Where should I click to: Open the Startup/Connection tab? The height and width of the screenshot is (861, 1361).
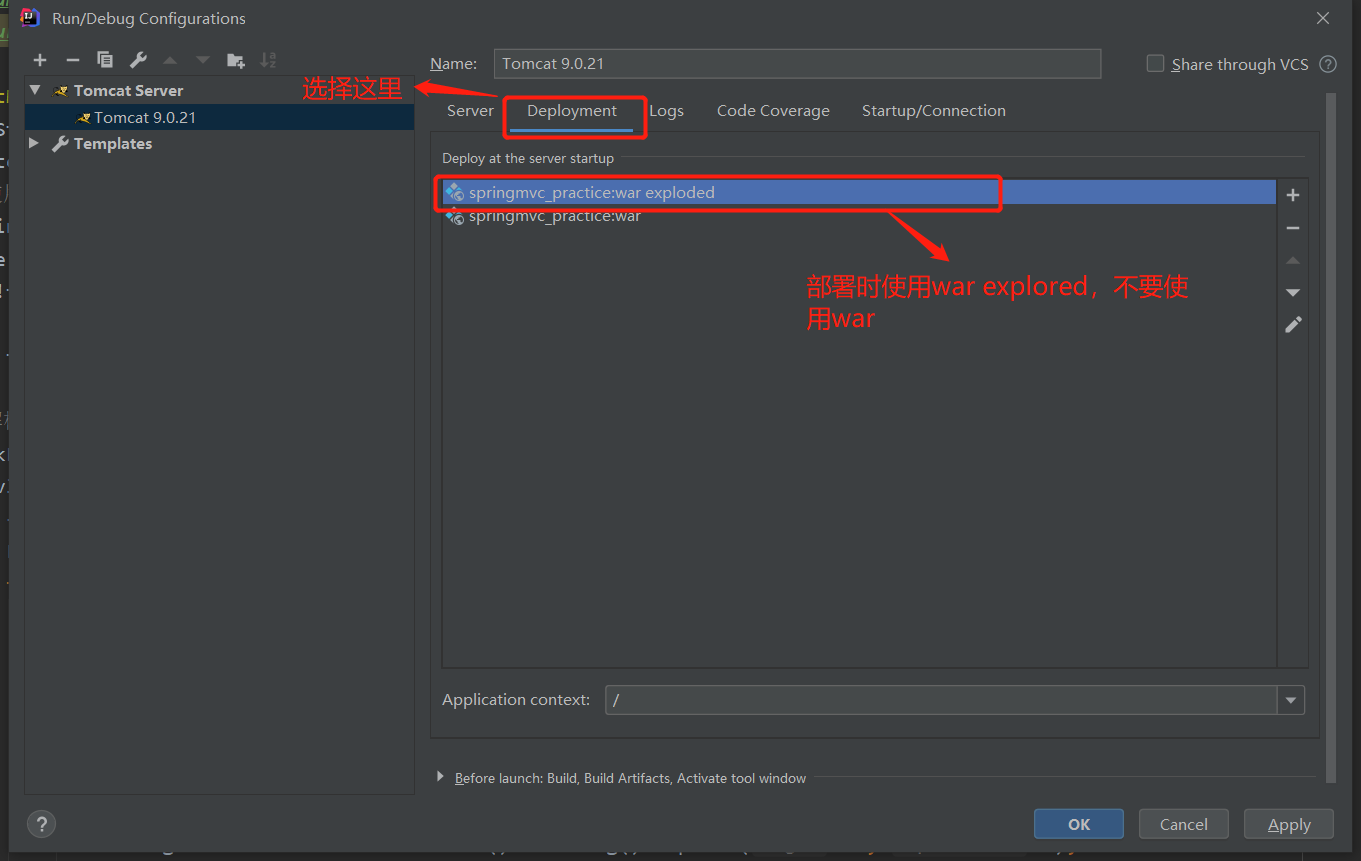(x=934, y=111)
